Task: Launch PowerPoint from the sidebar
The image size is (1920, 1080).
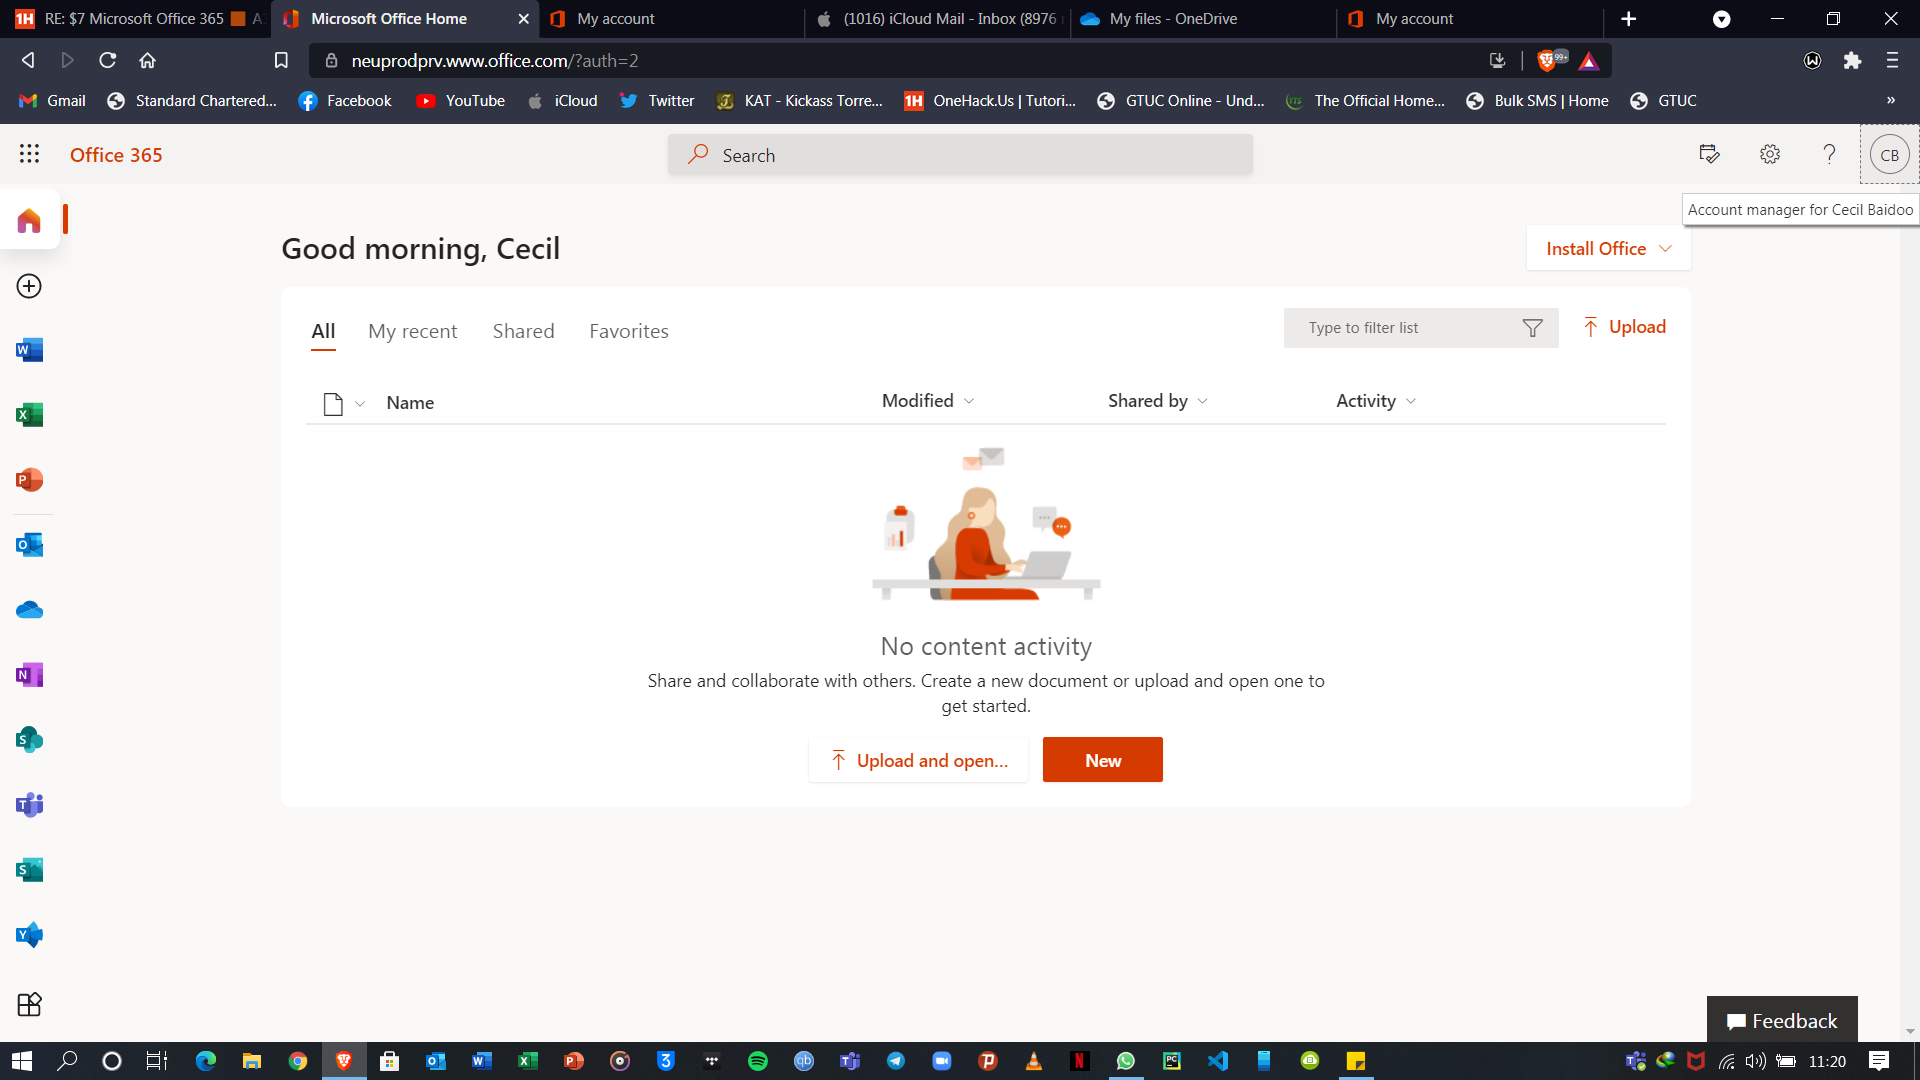Action: [x=29, y=480]
